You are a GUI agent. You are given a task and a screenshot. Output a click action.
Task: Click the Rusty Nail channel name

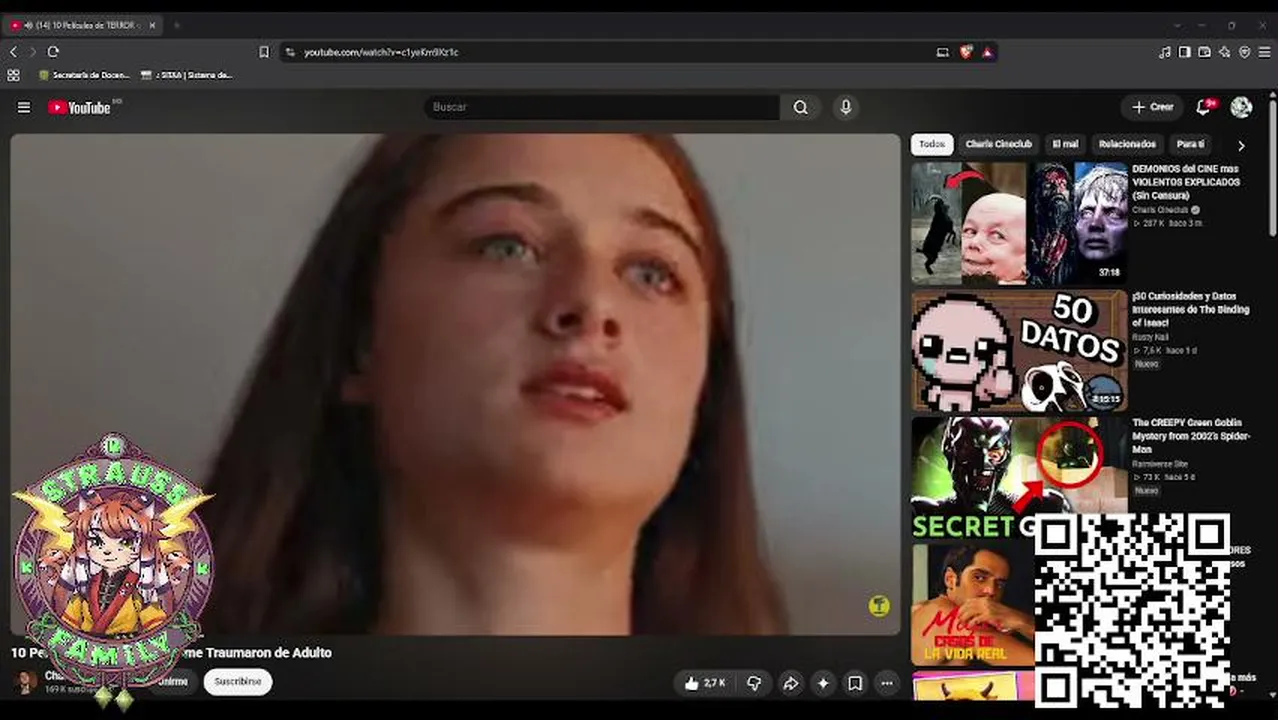click(1150, 337)
